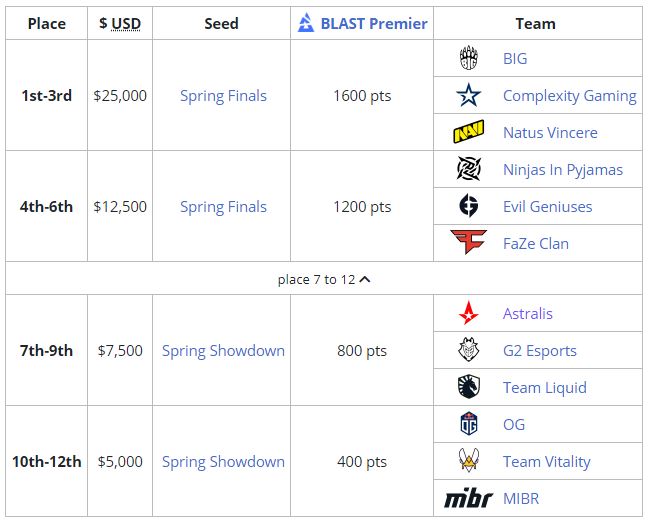Screen dimensions: 650x522
Task: Click the G2 Esports logo icon
Action: (x=468, y=351)
